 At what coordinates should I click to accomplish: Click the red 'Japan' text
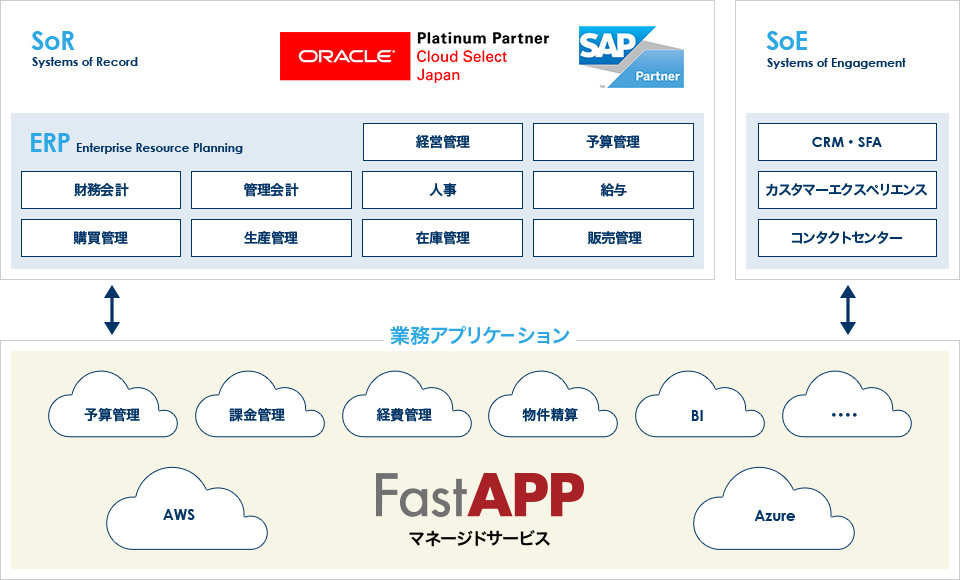coord(438,75)
